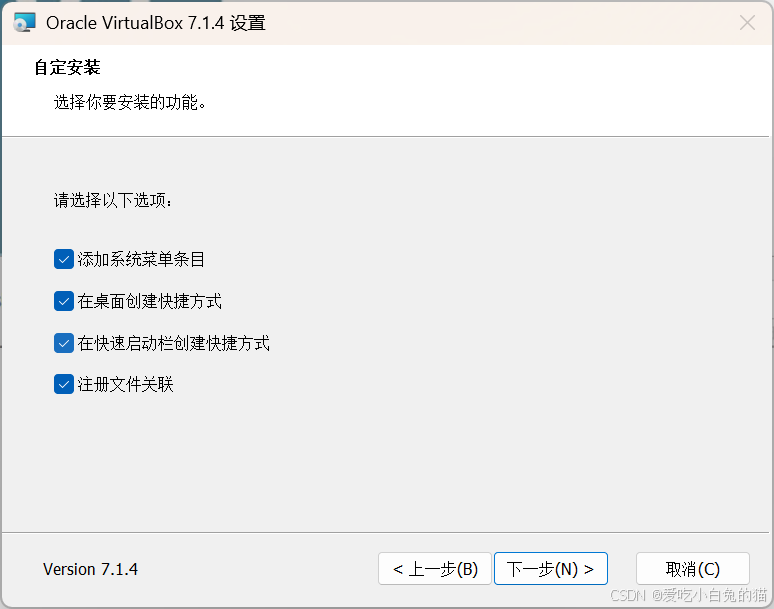Disable the 在快速启动栏创建快捷方式 checkbox
This screenshot has width=774, height=609.
pyautogui.click(x=64, y=343)
